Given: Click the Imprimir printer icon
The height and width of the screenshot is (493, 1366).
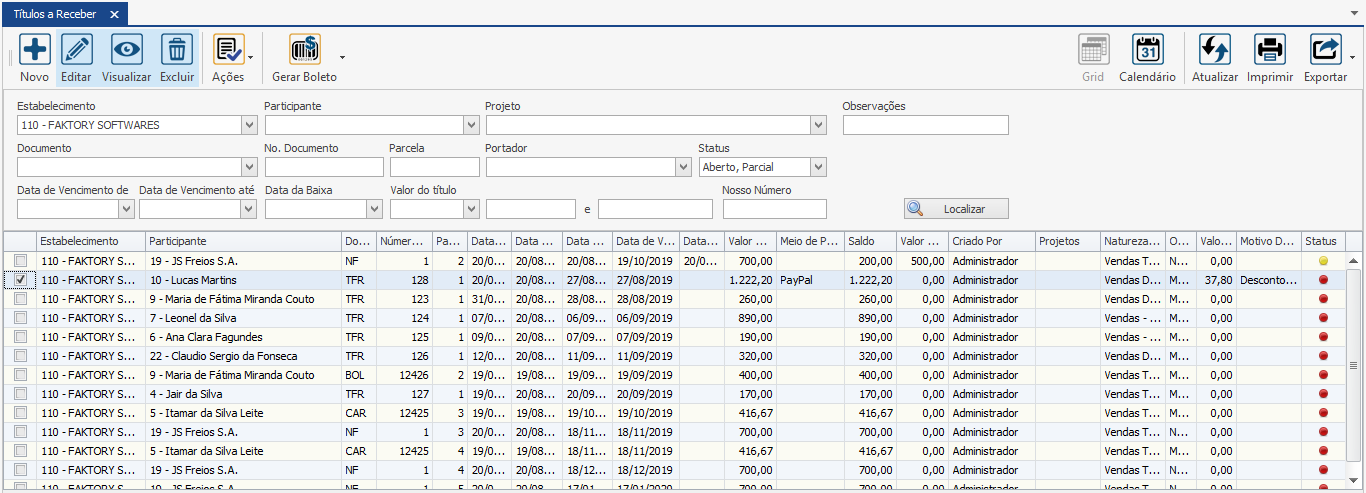Looking at the screenshot, I should (1269, 50).
